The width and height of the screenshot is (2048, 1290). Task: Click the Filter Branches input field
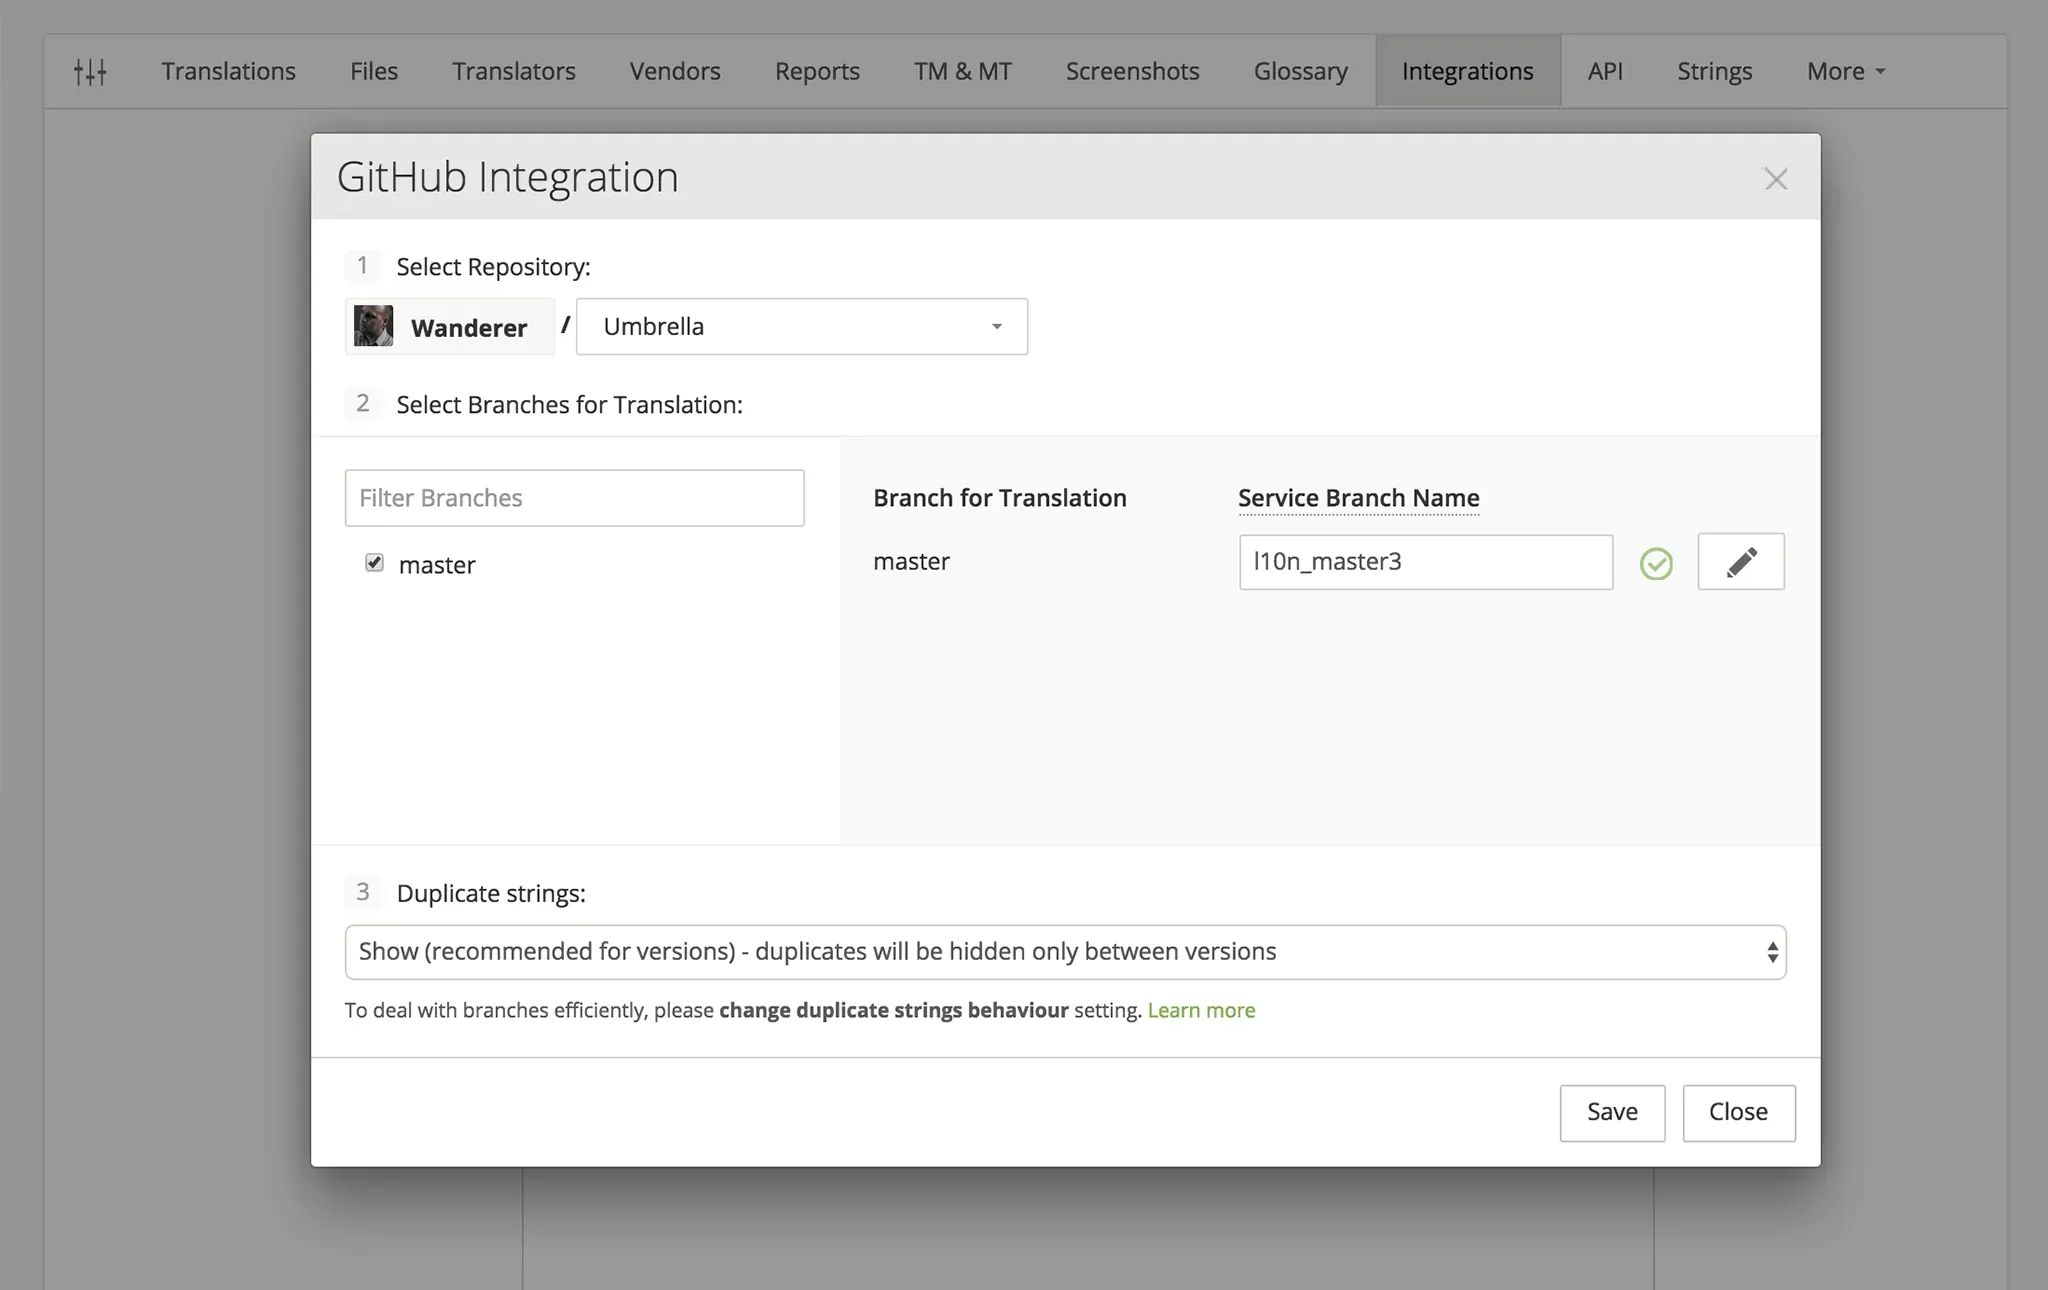(574, 498)
